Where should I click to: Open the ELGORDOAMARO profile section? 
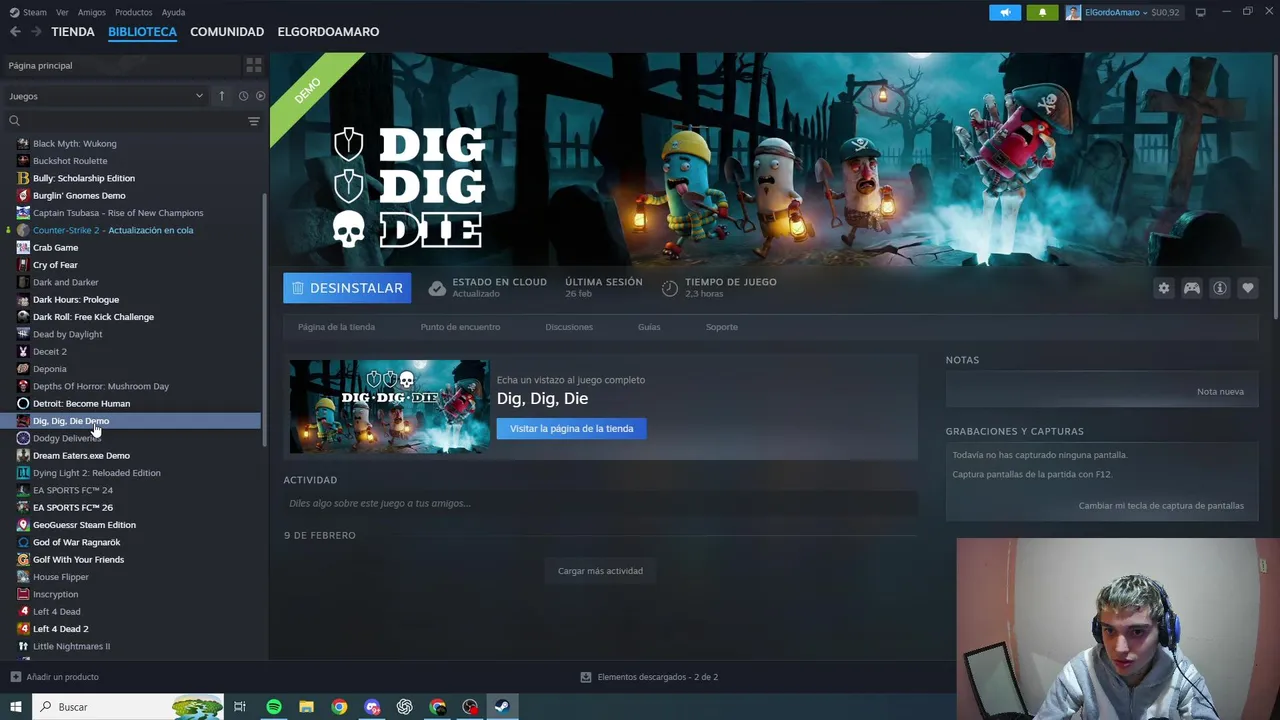328,32
